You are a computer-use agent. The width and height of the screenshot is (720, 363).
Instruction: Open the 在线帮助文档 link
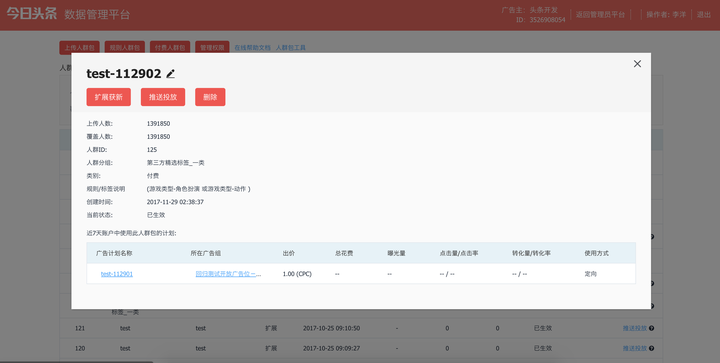tap(253, 47)
